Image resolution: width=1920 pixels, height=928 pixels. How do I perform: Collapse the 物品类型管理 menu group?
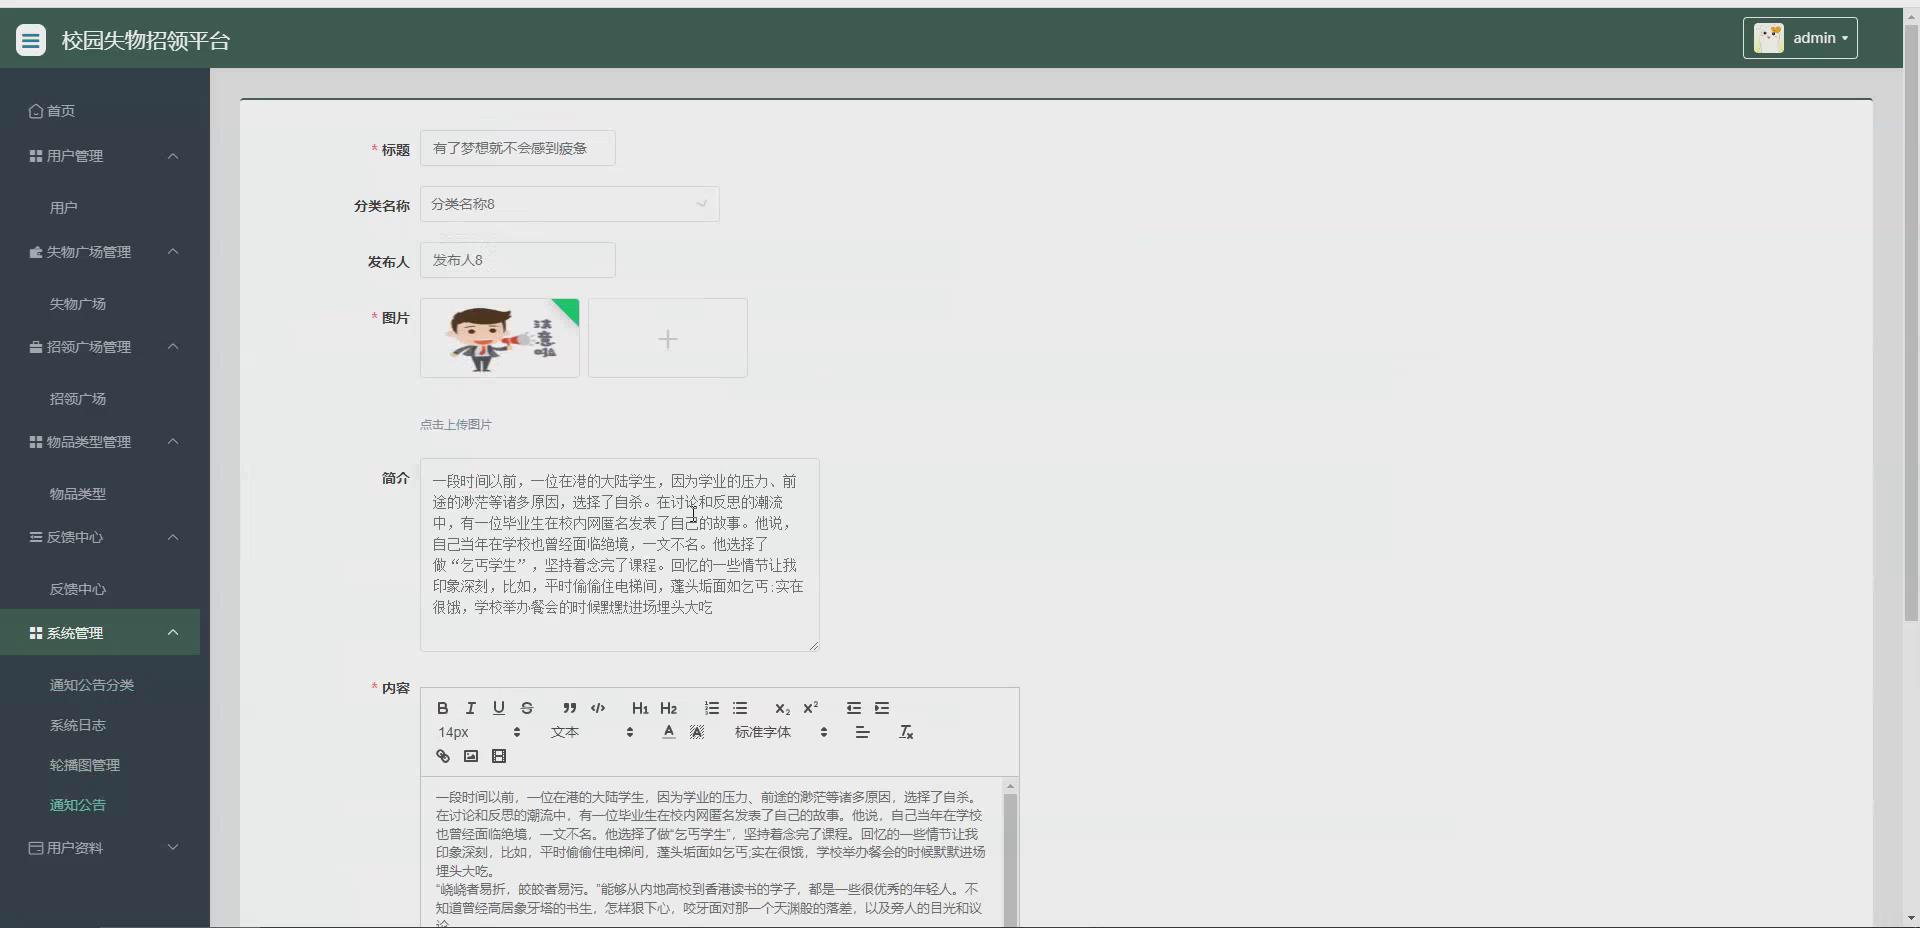click(x=100, y=442)
